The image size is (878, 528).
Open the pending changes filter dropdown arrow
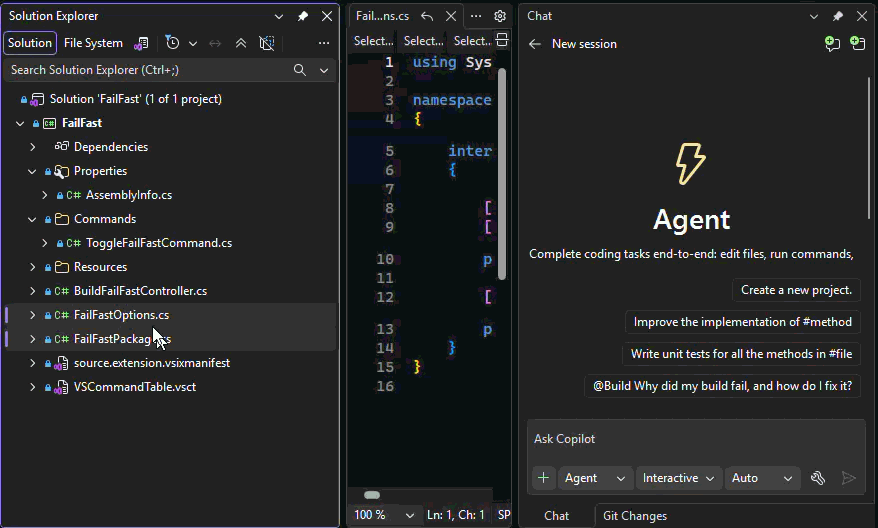[x=193, y=43]
